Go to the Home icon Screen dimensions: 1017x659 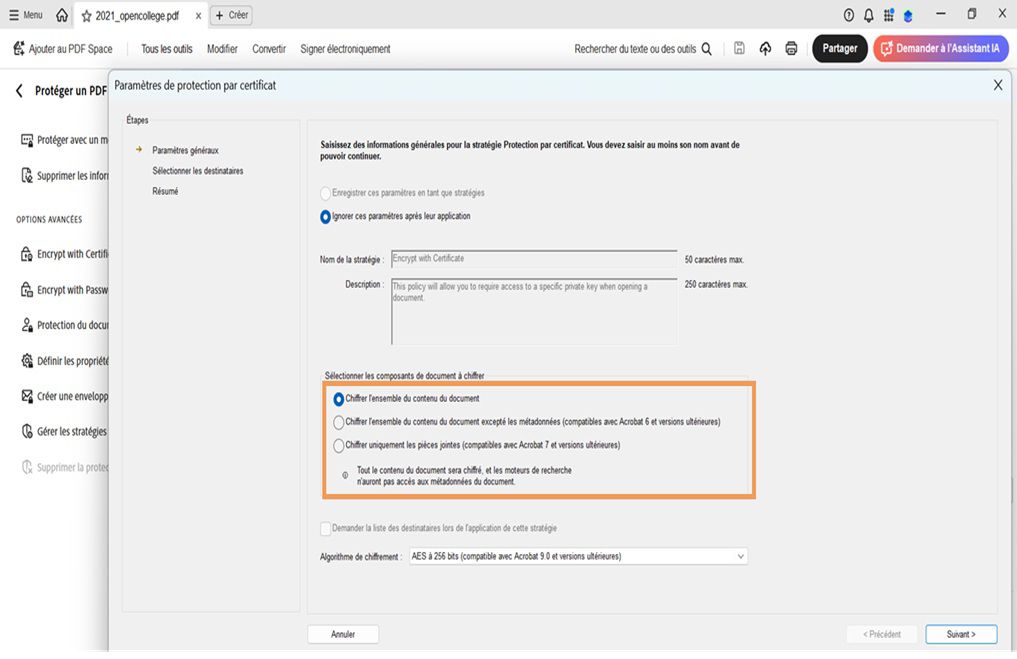(62, 15)
